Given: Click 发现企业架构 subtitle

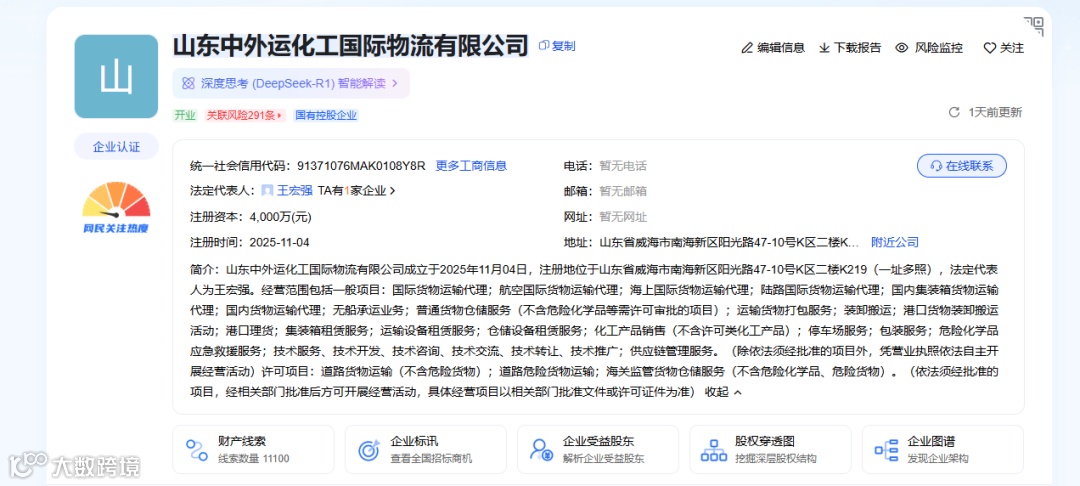Looking at the screenshot, I should tap(938, 459).
